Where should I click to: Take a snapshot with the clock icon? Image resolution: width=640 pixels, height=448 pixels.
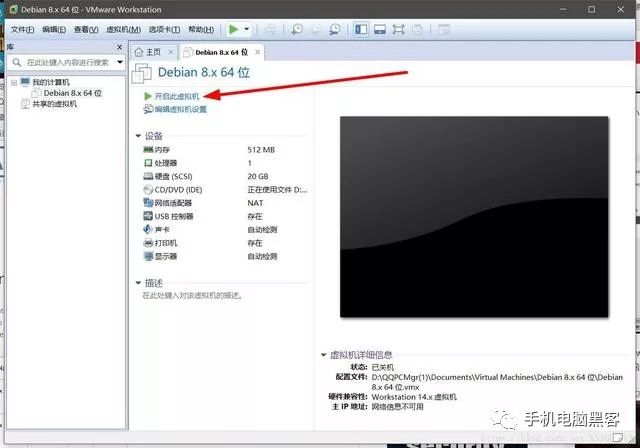coord(297,29)
